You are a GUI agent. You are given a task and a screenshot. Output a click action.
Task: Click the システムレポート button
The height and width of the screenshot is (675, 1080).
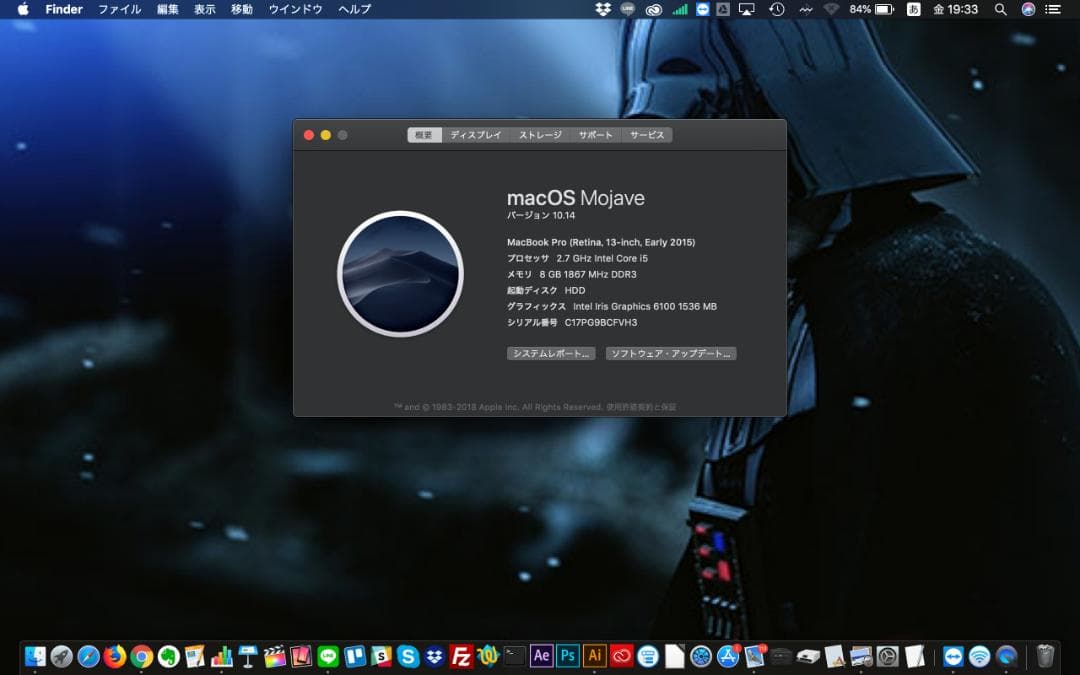[x=551, y=353]
